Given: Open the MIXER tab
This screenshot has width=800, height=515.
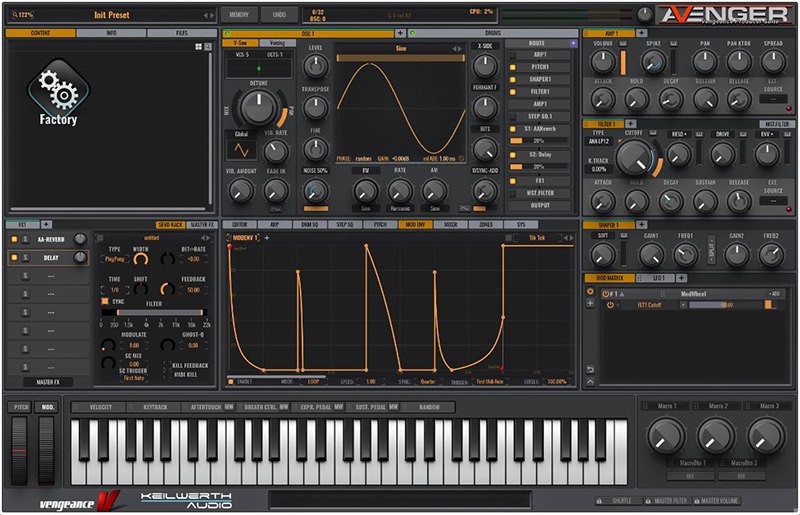Looking at the screenshot, I should [x=449, y=225].
